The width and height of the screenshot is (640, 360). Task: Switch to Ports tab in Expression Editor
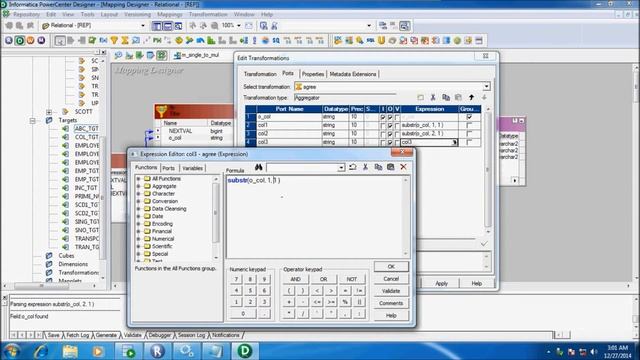click(x=169, y=168)
